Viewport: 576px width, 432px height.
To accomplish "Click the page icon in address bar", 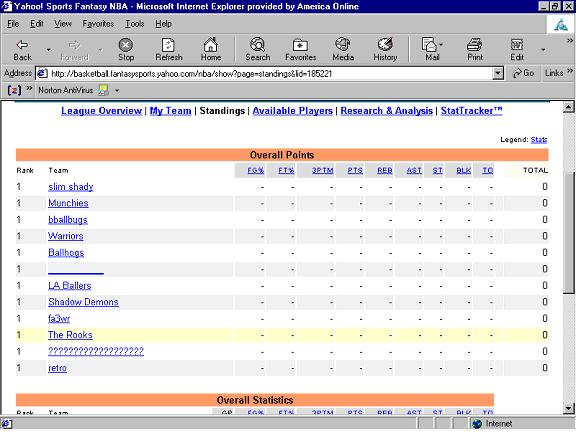I will point(42,73).
